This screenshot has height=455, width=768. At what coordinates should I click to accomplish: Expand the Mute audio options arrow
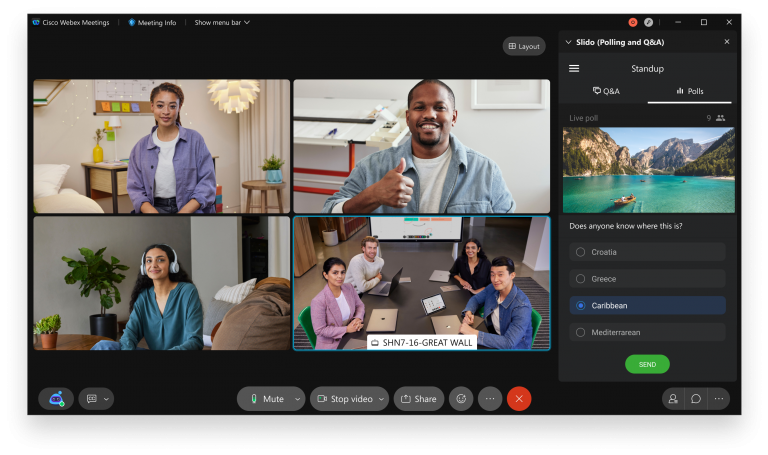[x=297, y=399]
